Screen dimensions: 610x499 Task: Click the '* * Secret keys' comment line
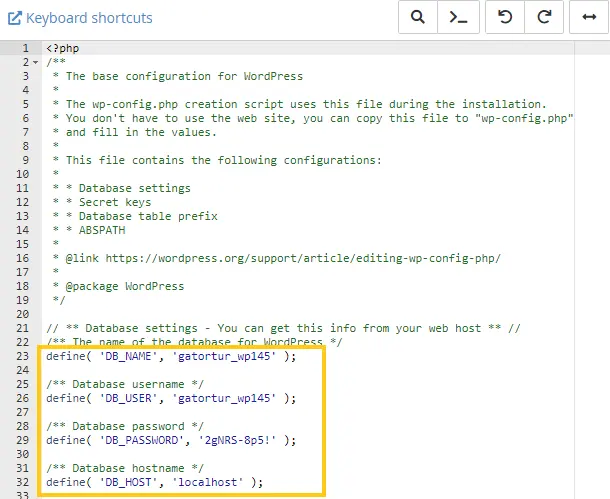click(102, 202)
